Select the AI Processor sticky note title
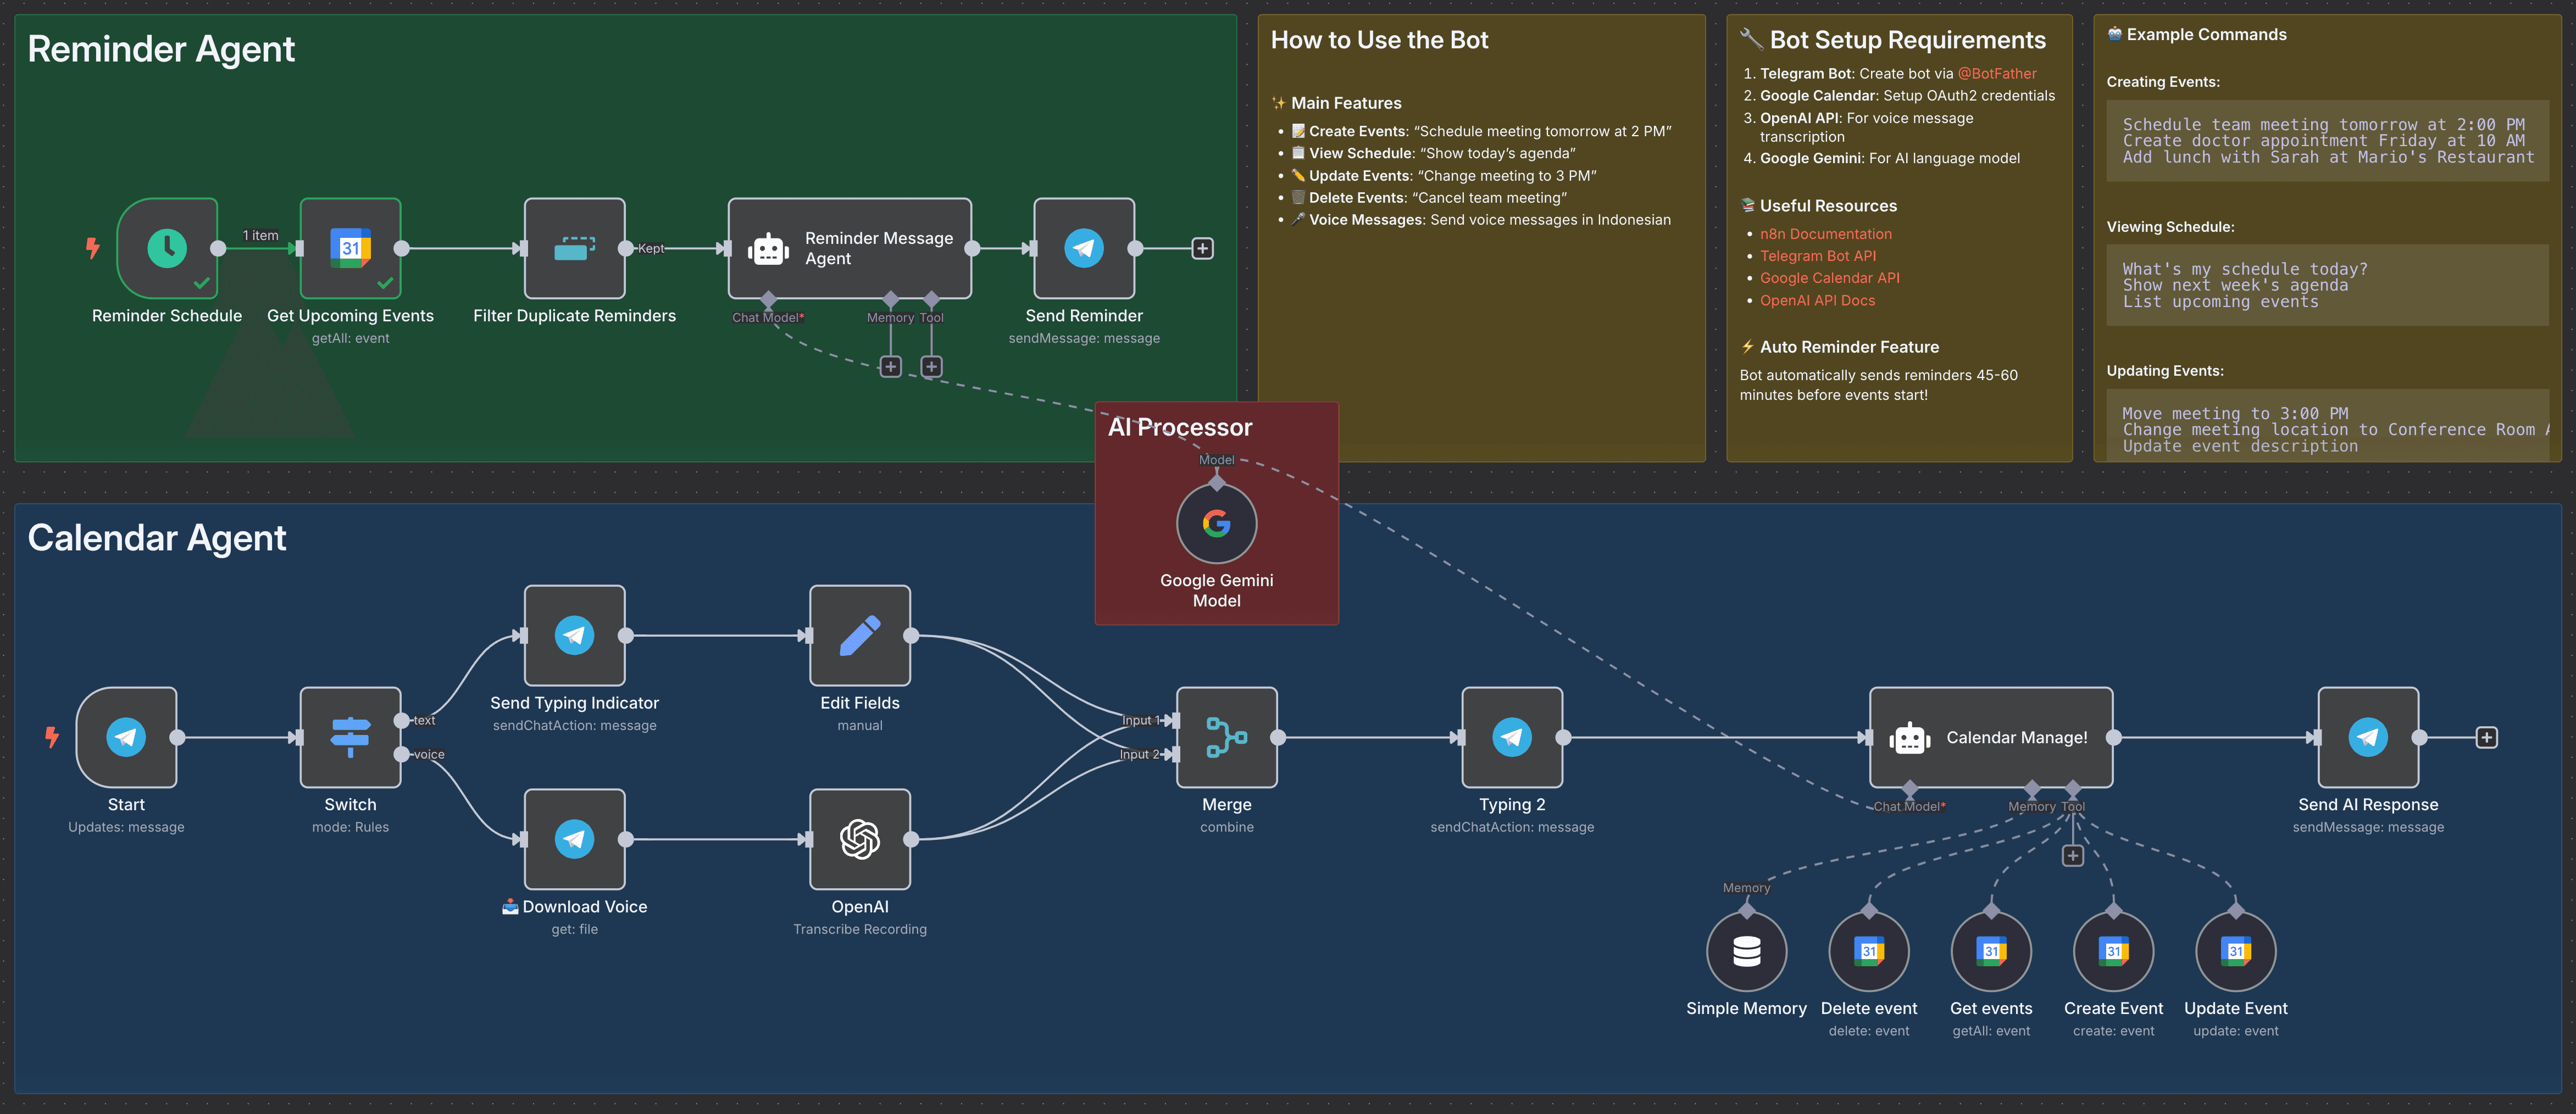The image size is (2576, 1114). [x=1180, y=427]
